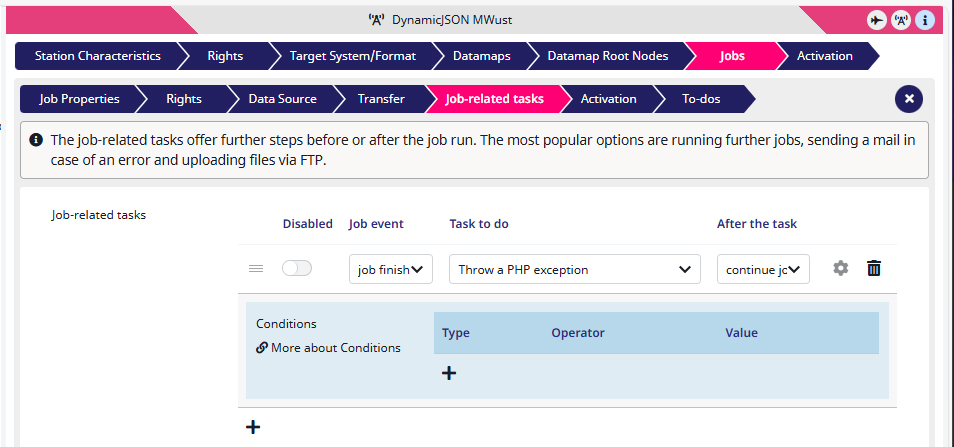Viewport: 954px width, 447px height.
Task: Select the Target System/Format step
Action: 352,56
